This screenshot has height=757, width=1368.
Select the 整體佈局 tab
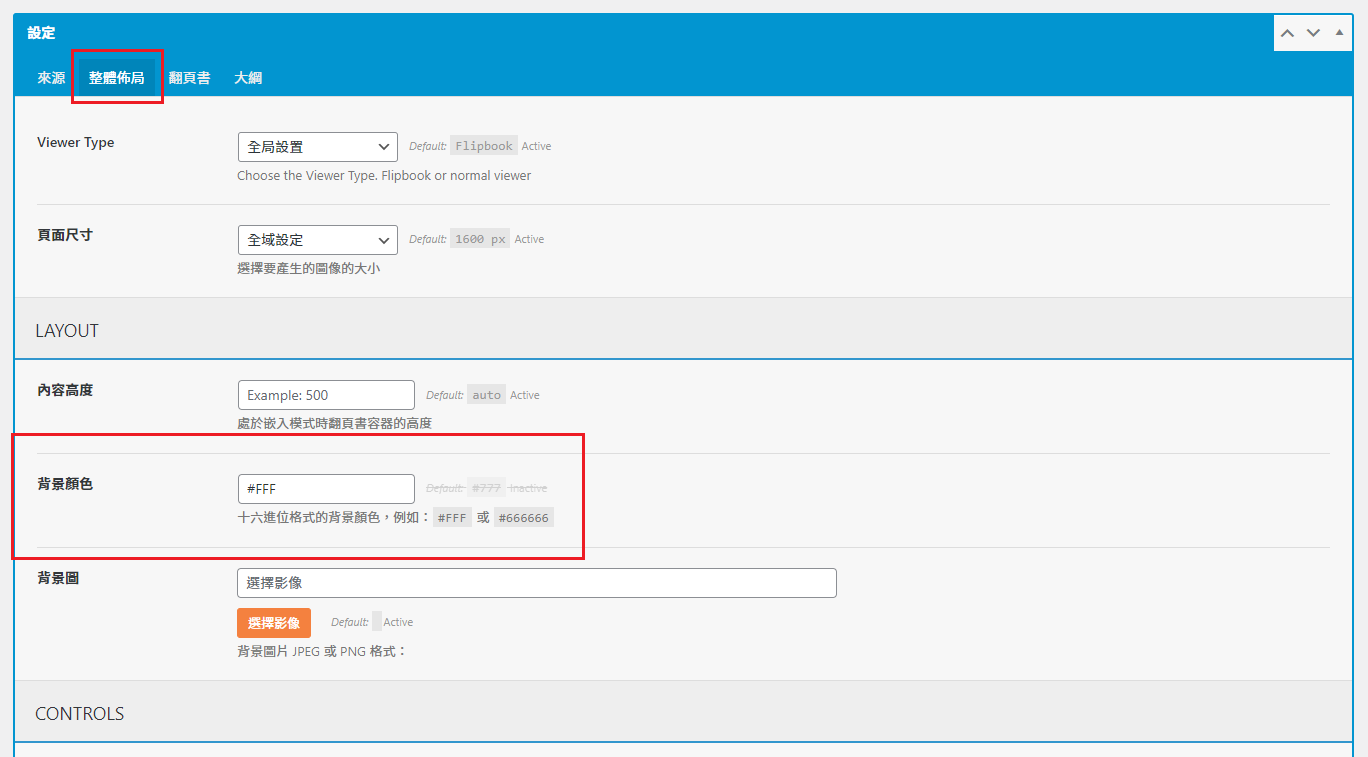[x=117, y=78]
